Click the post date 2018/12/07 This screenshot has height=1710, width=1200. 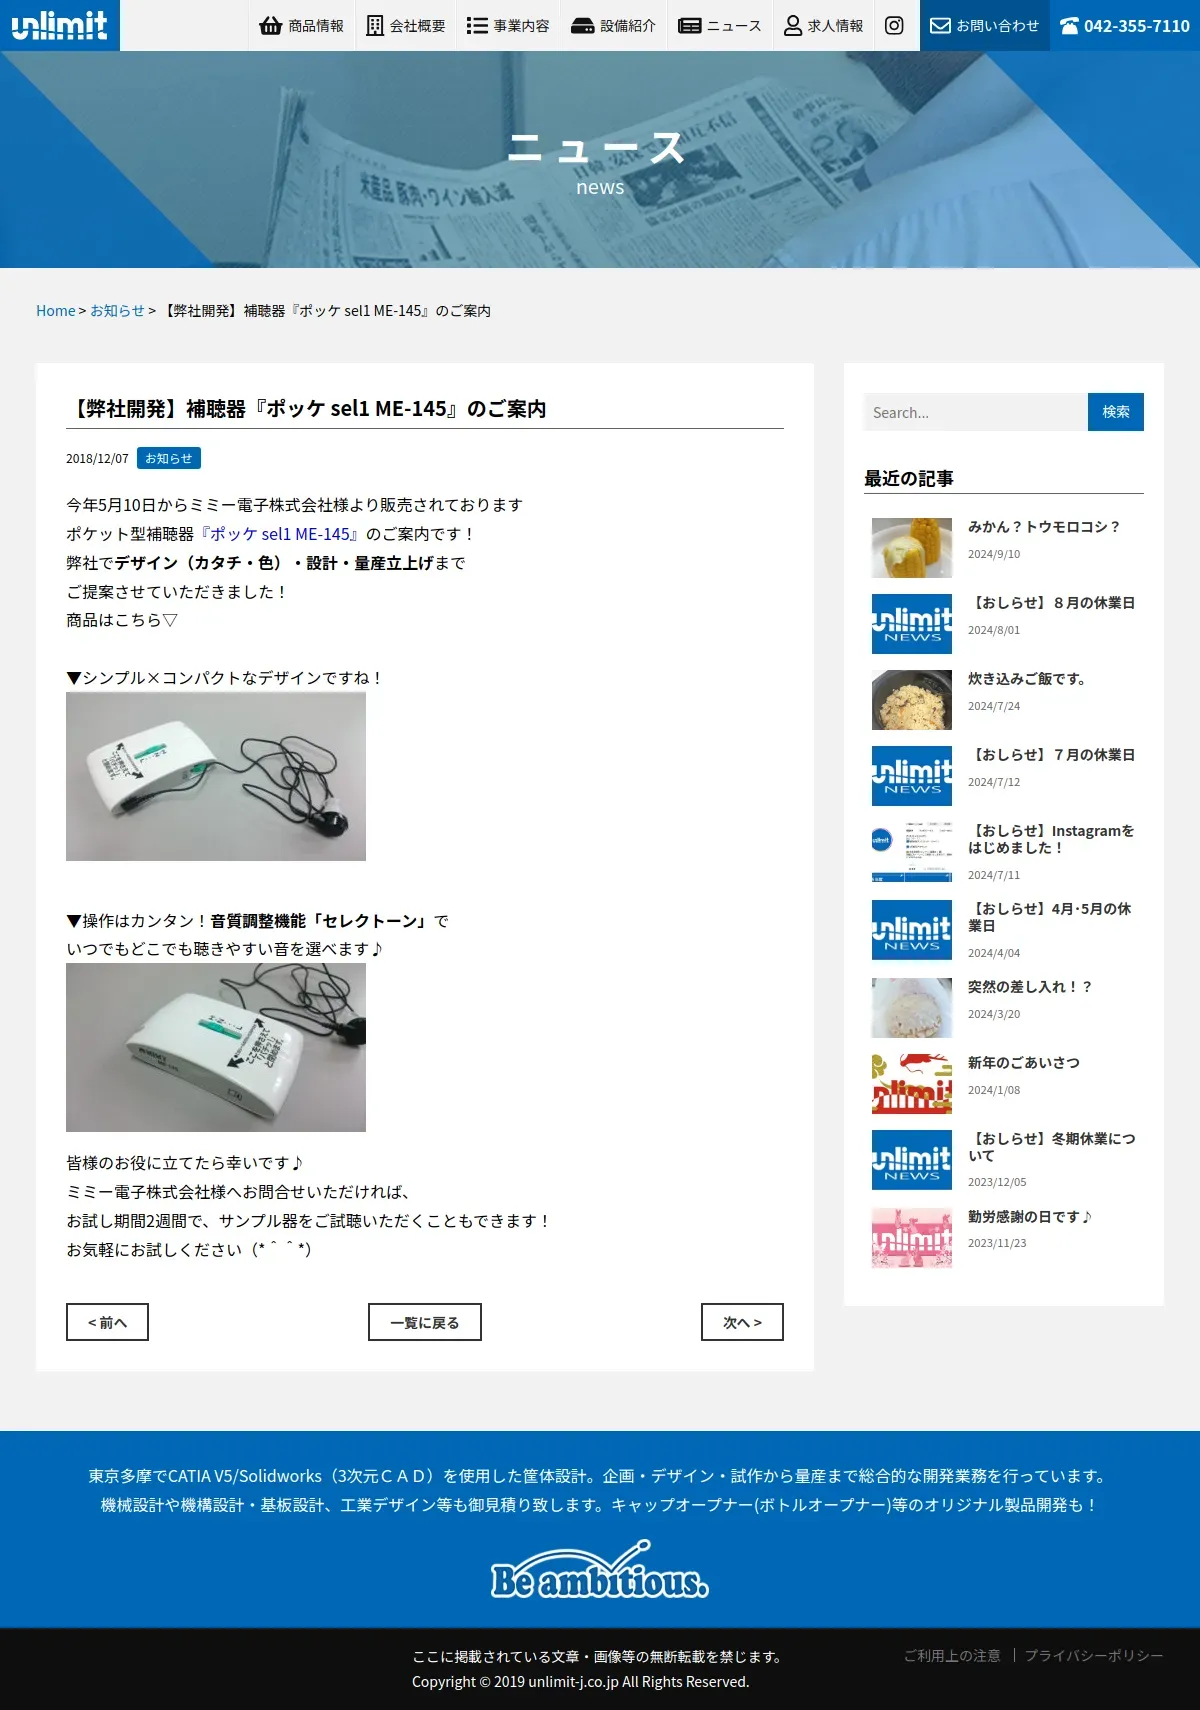(97, 459)
